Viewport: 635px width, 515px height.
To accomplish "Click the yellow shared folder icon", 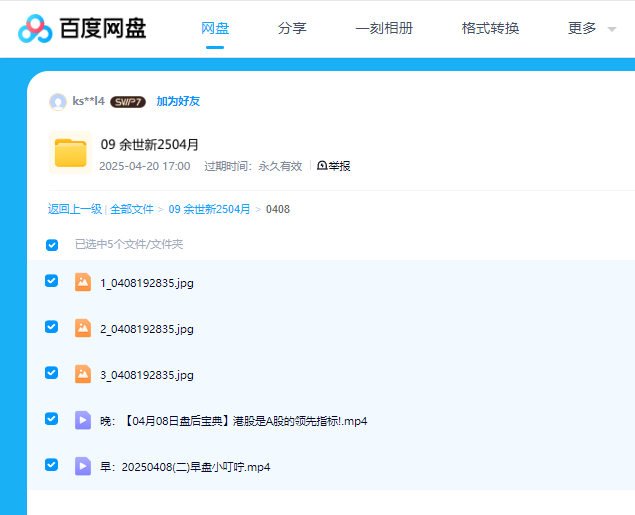I will pos(70,153).
